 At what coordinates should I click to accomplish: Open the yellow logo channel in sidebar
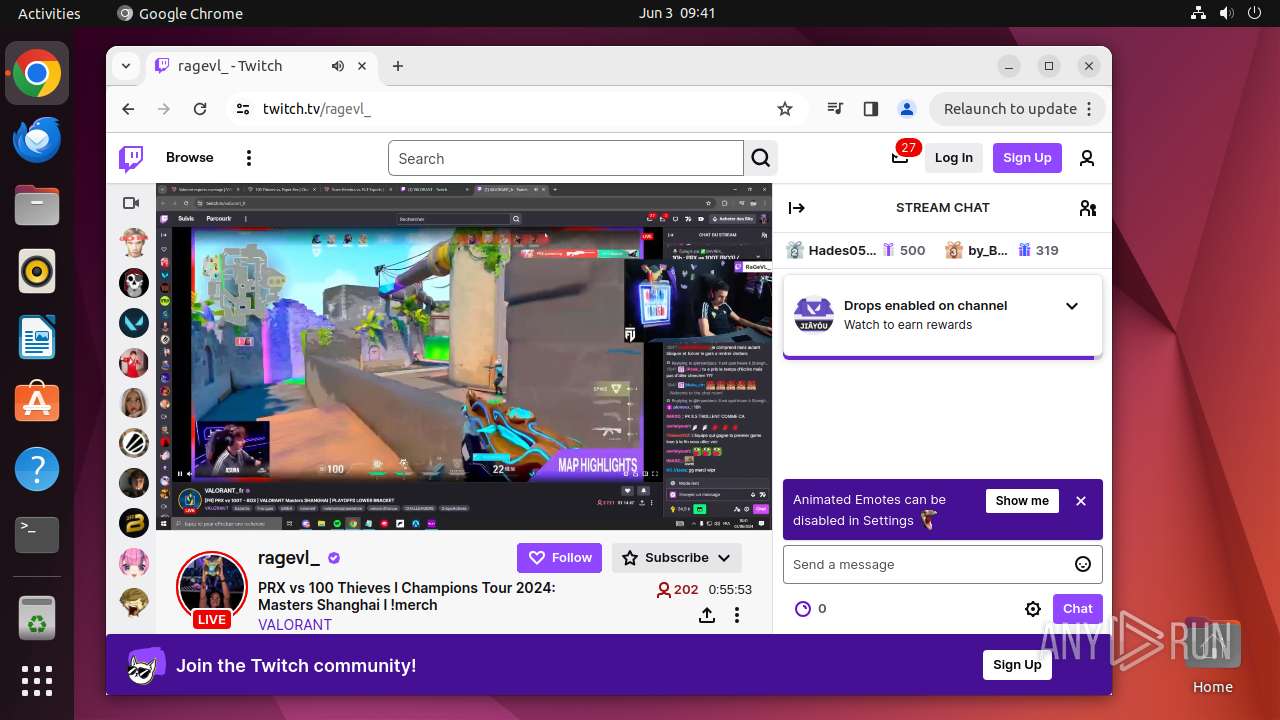(134, 523)
